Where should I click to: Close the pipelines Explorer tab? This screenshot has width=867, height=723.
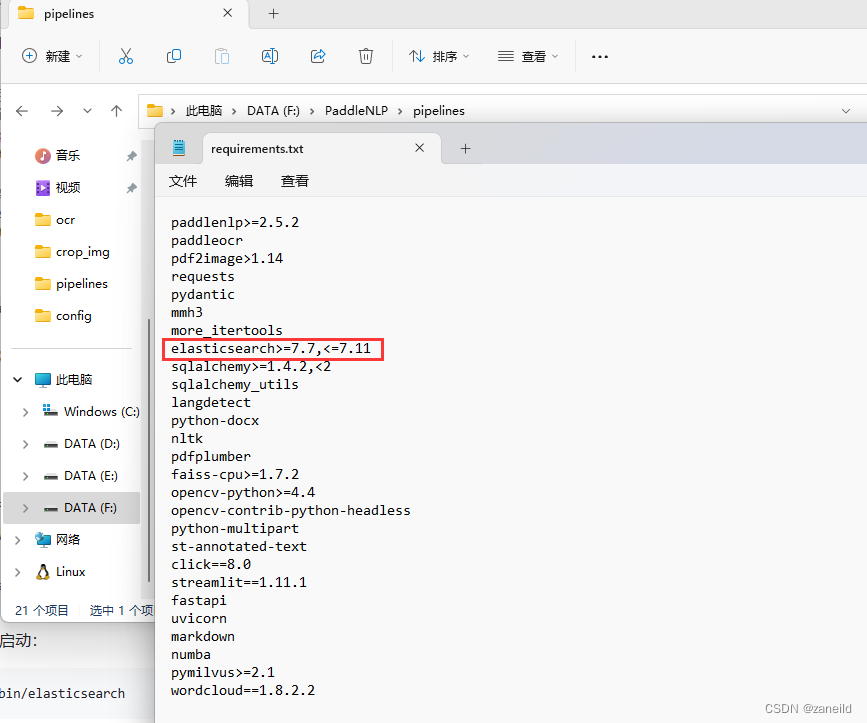point(228,13)
